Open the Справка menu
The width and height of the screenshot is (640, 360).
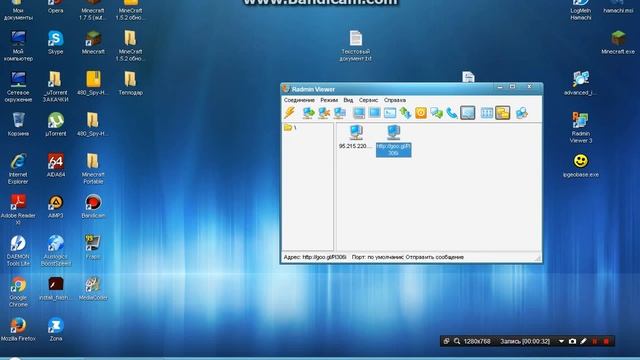[x=395, y=100]
